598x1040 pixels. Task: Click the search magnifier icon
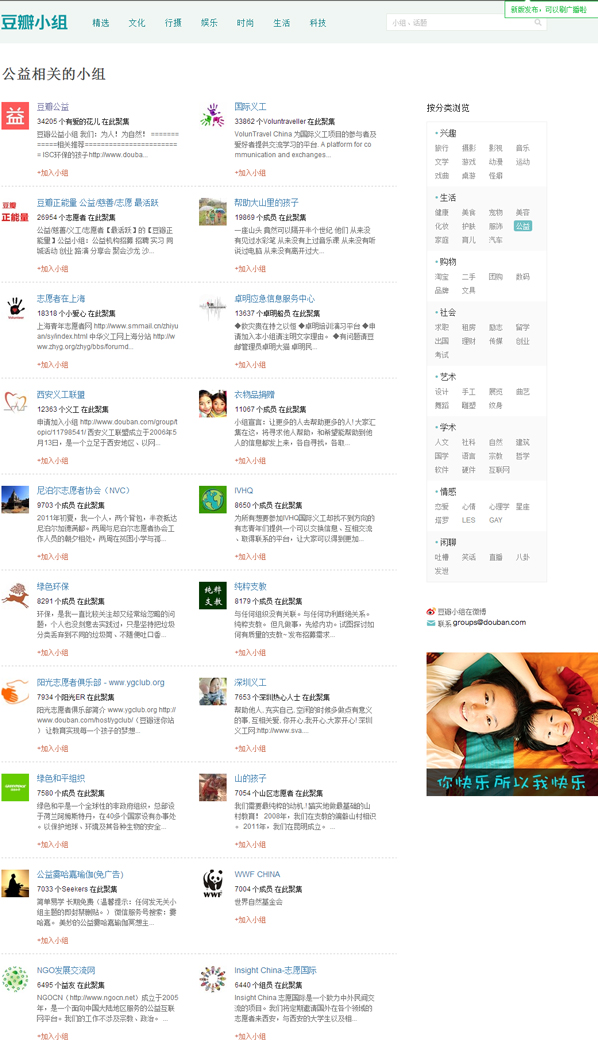538,23
